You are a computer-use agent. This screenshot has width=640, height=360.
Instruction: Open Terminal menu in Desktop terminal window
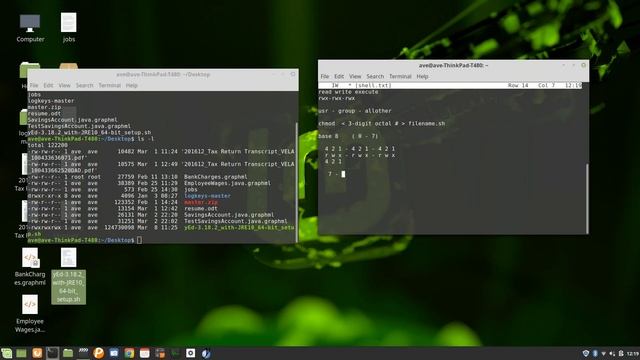pyautogui.click(x=109, y=86)
